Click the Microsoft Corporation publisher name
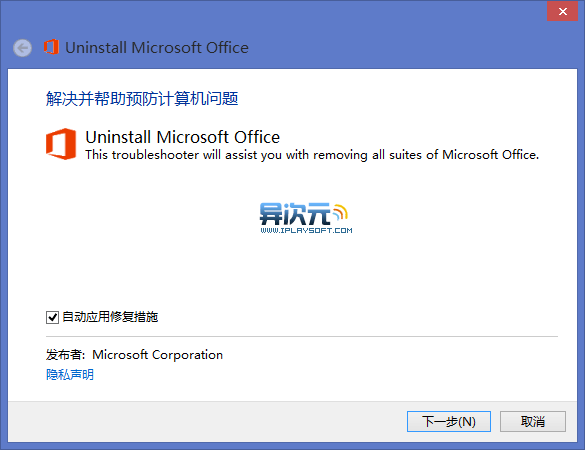This screenshot has height=450, width=585. pyautogui.click(x=157, y=354)
